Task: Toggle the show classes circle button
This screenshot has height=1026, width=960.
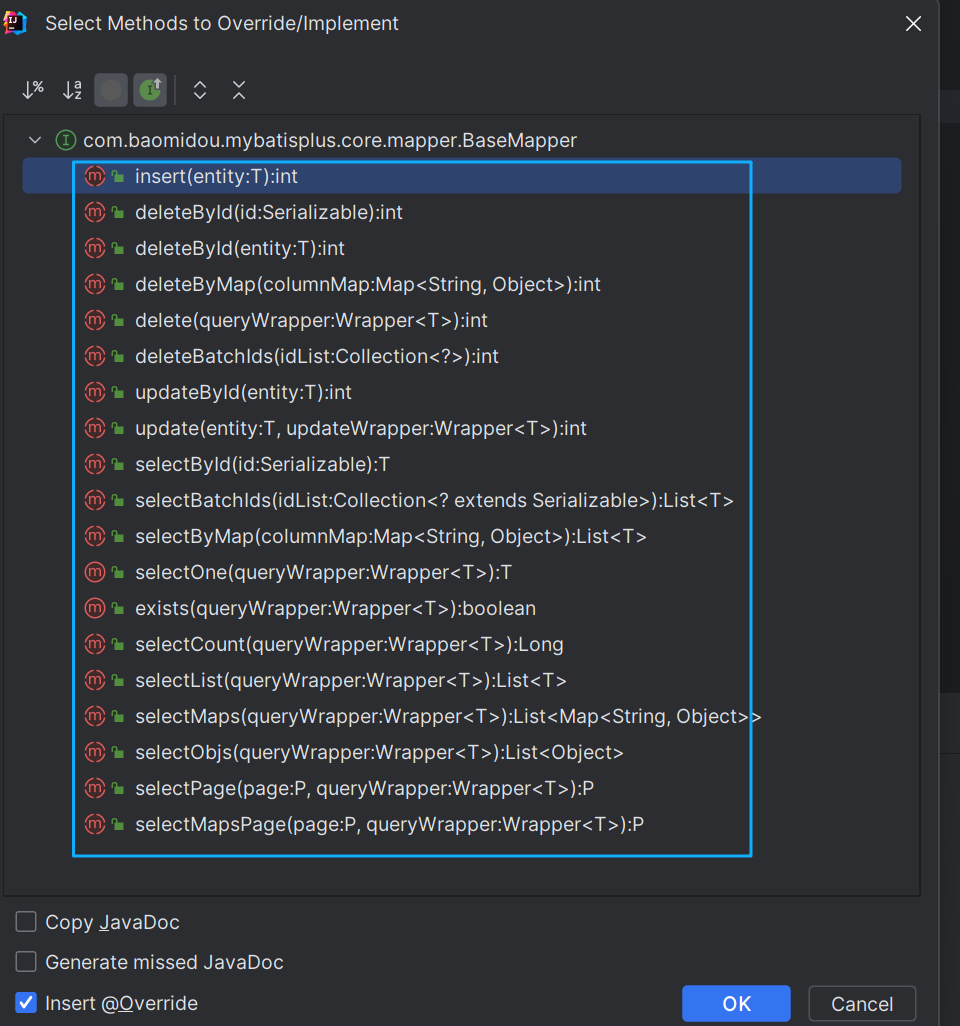Action: 111,90
